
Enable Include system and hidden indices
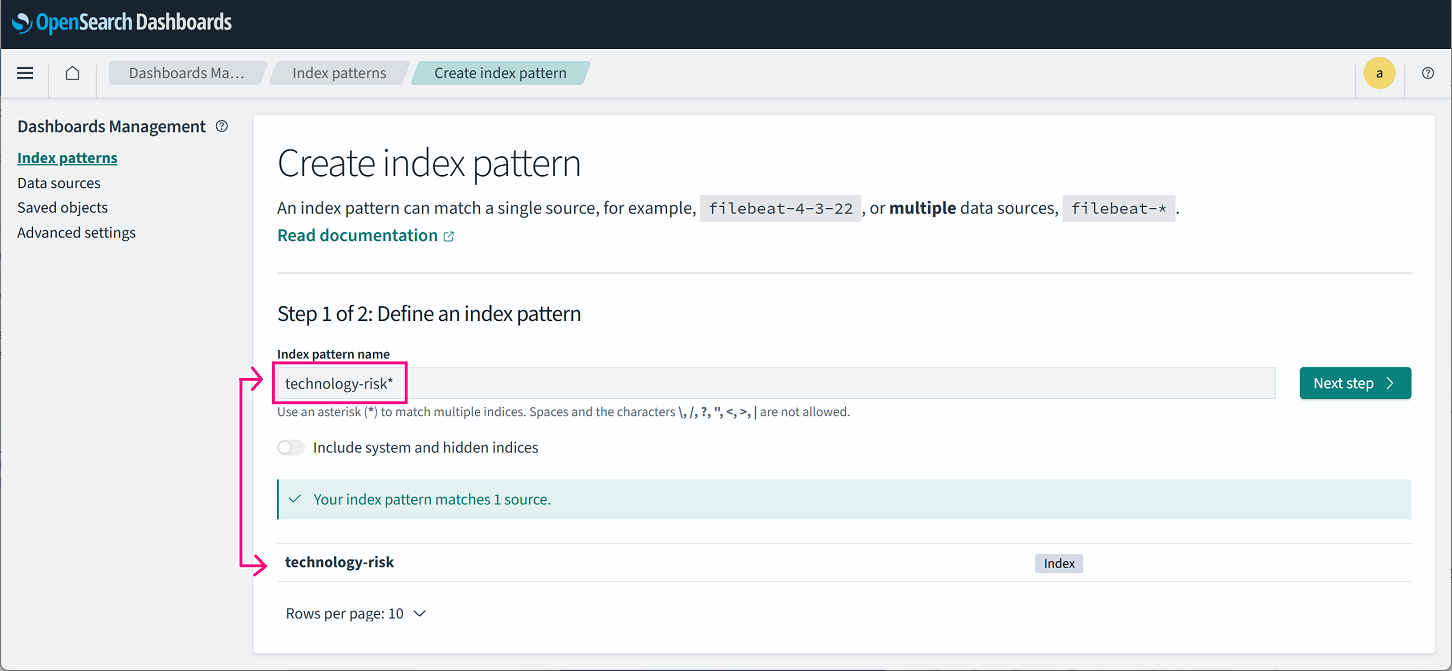pos(291,448)
